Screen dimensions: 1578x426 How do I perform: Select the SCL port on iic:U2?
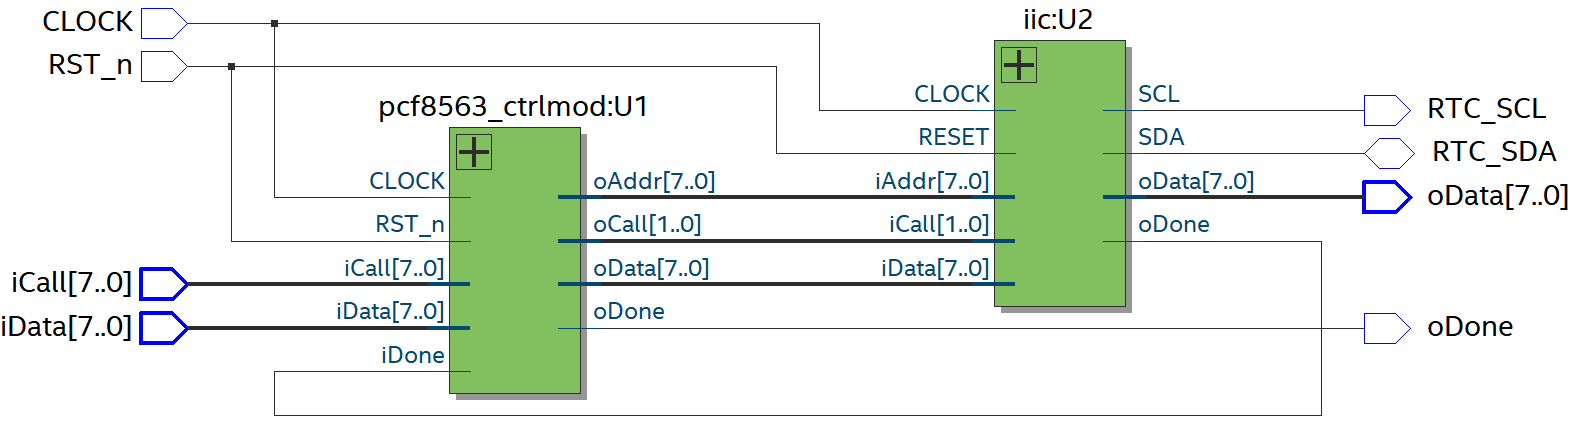[1158, 95]
